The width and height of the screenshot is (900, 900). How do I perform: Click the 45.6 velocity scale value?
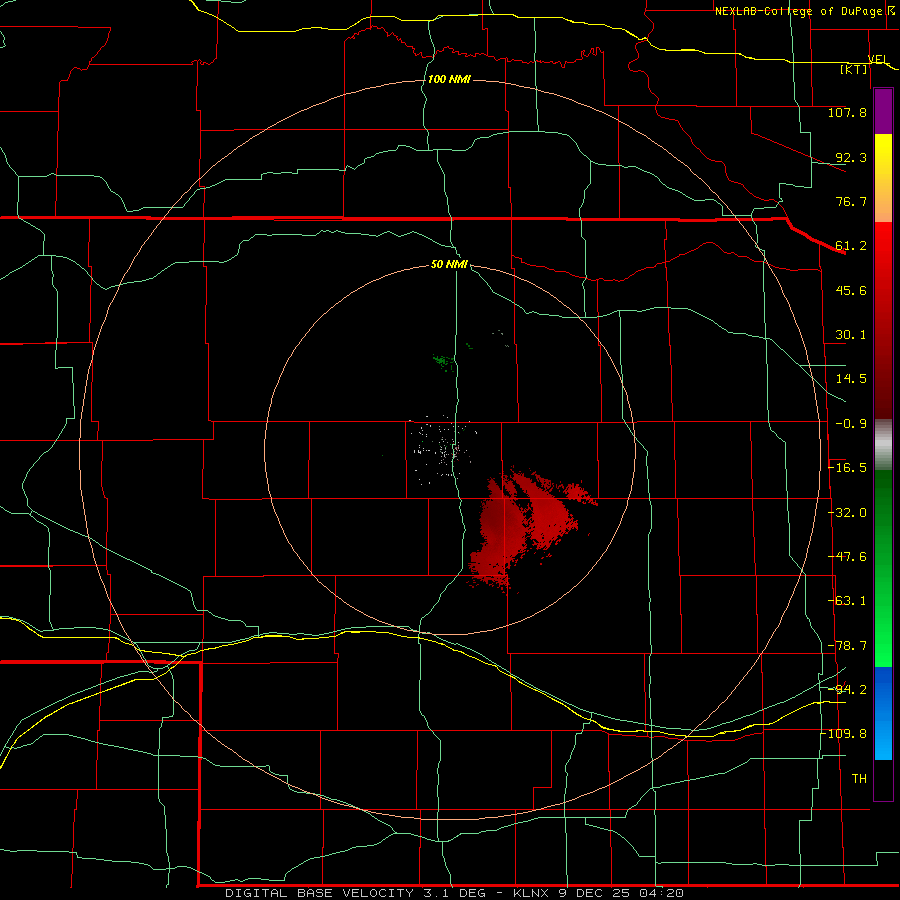[x=851, y=290]
